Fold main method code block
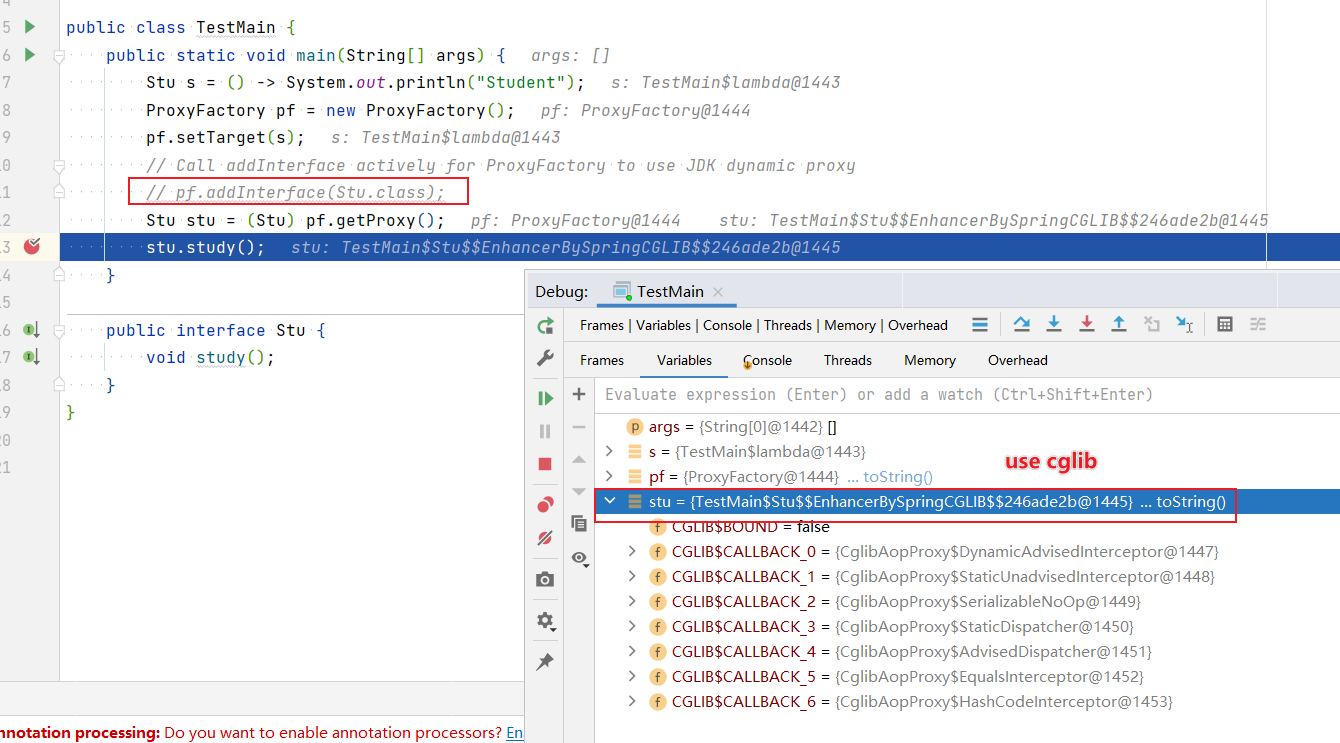Viewport: 1340px width, 743px height. (59, 57)
